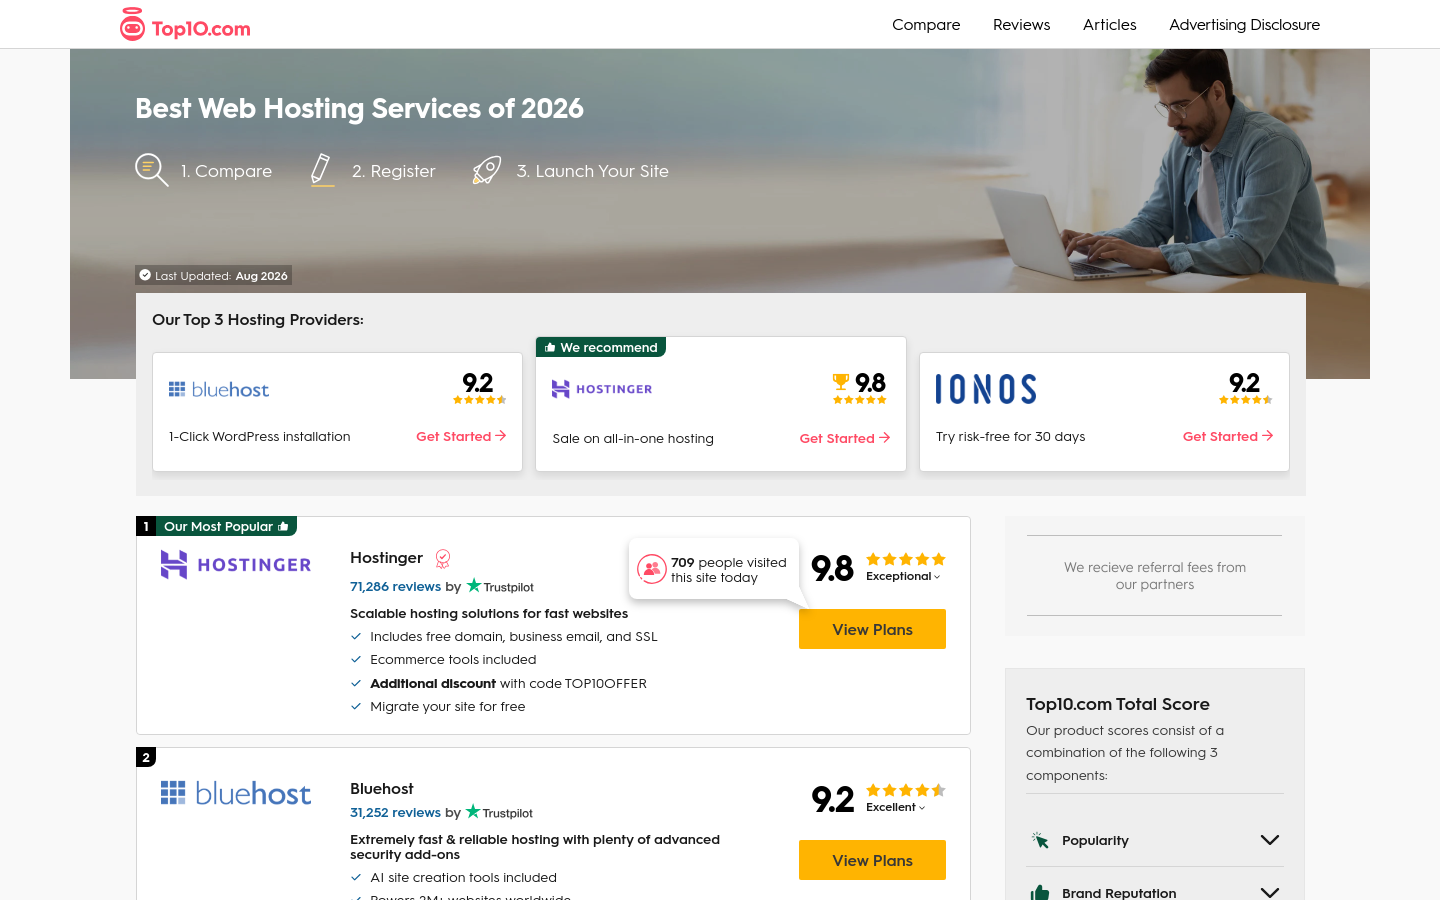Click '1-Click WordPress installation' text
The width and height of the screenshot is (1440, 900).
259,436
